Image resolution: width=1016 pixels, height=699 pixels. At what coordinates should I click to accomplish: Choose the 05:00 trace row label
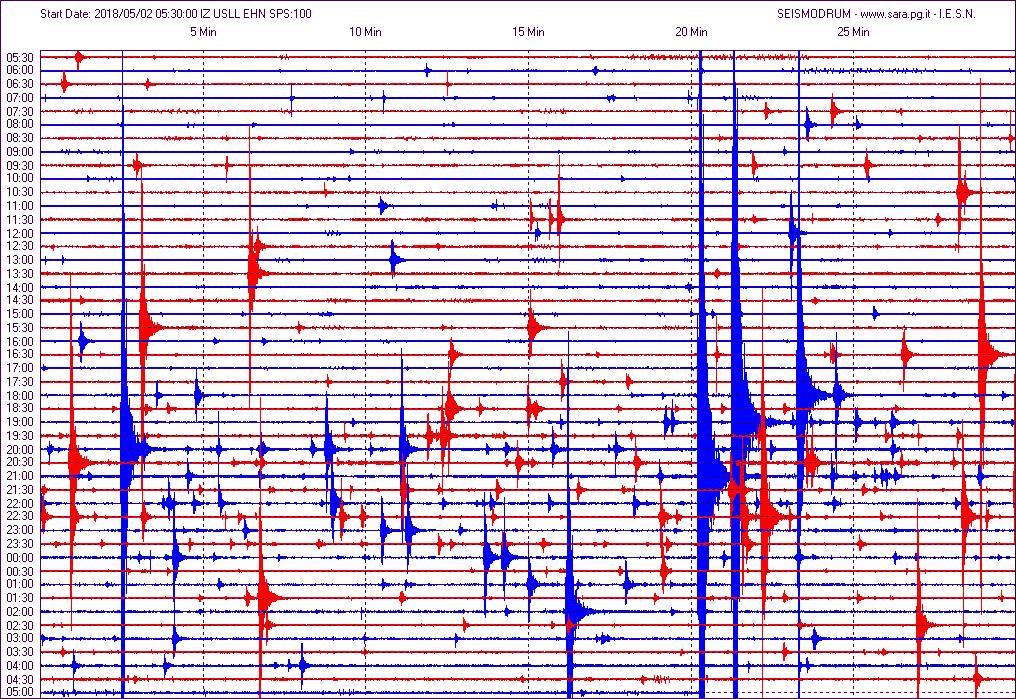(x=20, y=692)
